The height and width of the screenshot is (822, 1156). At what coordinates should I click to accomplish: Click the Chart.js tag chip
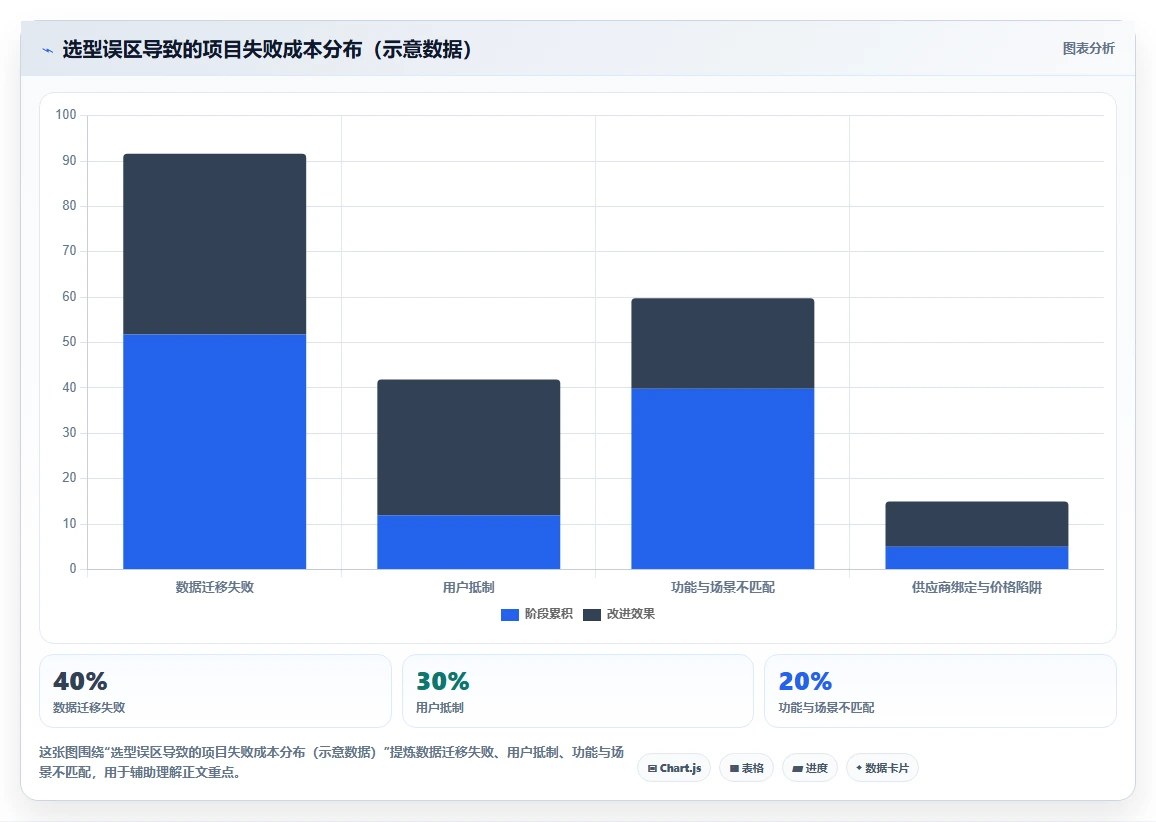[674, 767]
